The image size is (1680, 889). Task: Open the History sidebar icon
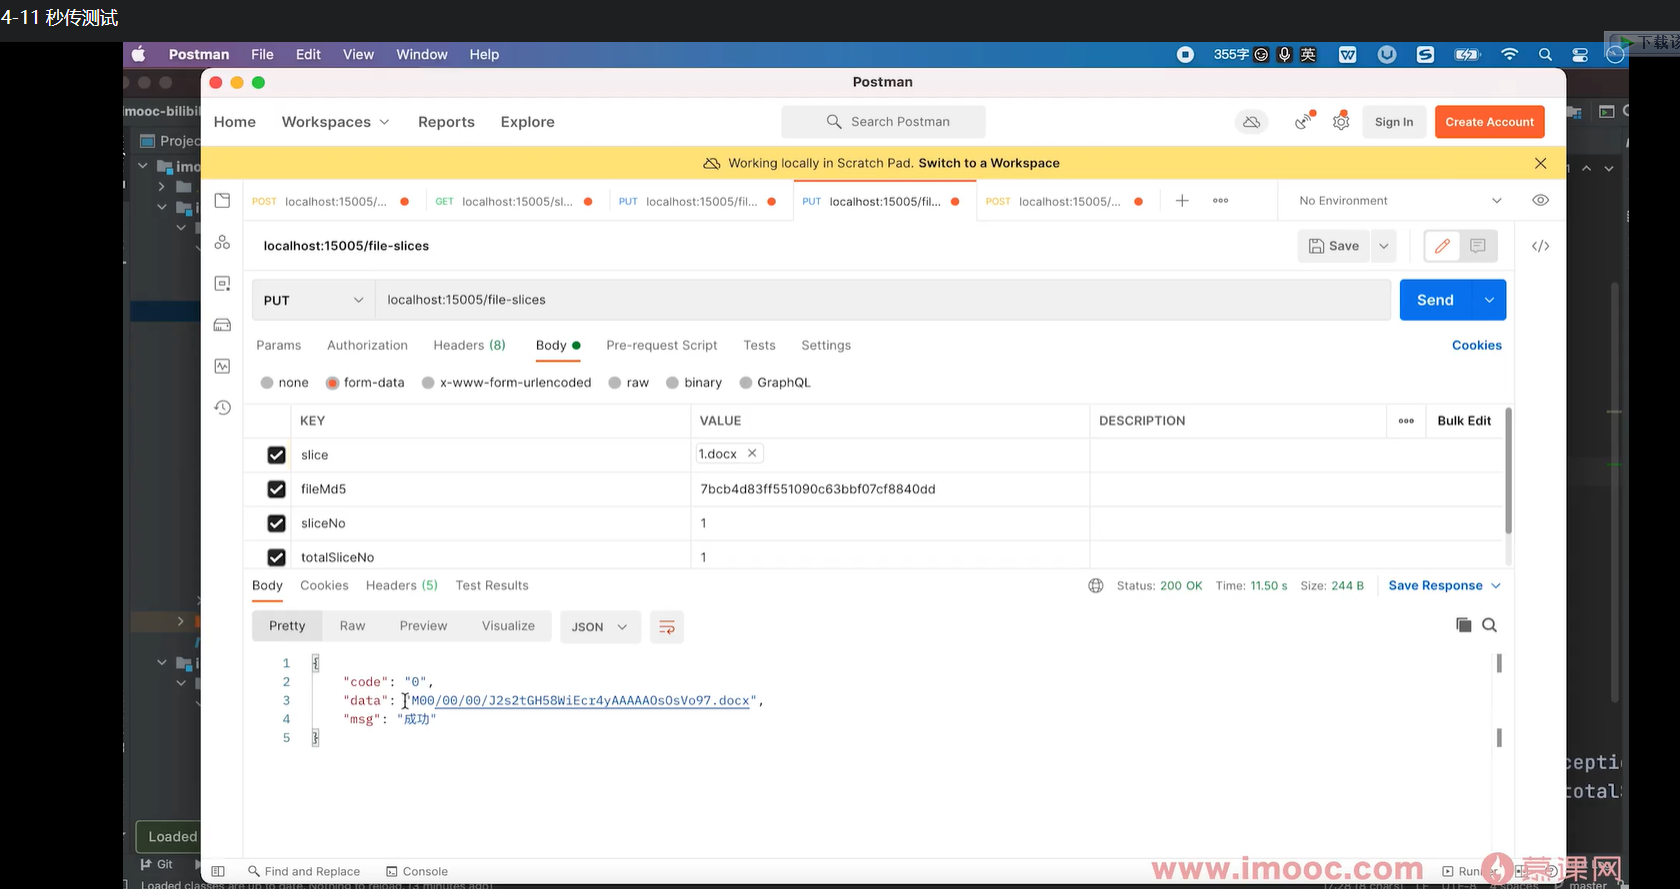(x=222, y=407)
